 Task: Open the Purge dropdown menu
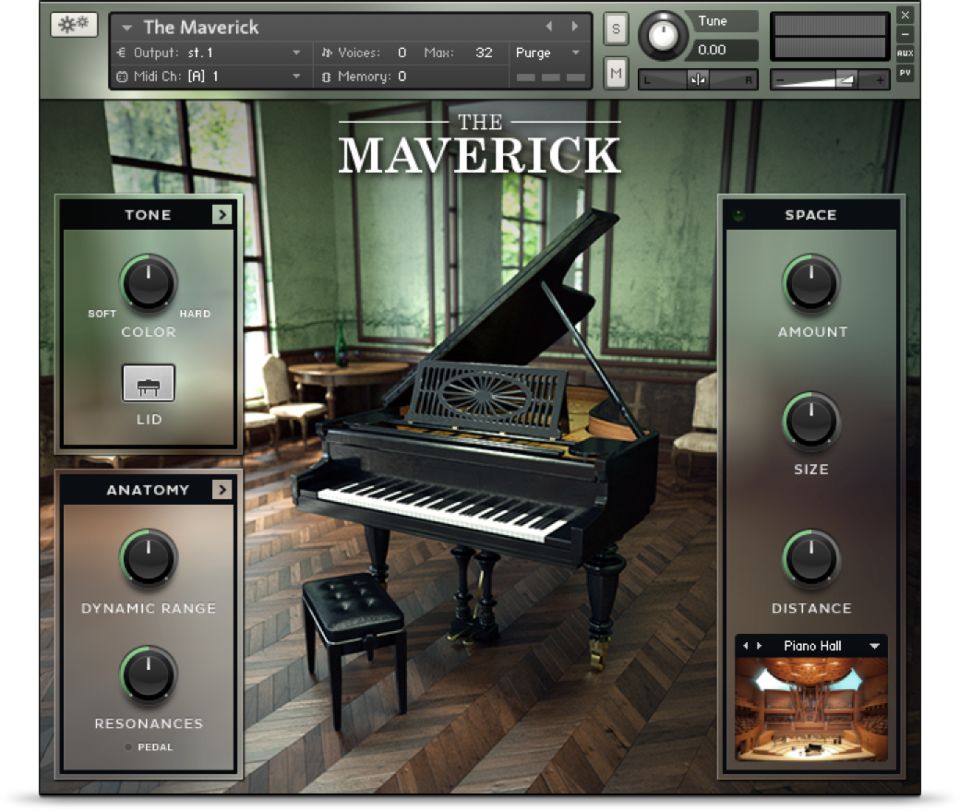pyautogui.click(x=575, y=53)
